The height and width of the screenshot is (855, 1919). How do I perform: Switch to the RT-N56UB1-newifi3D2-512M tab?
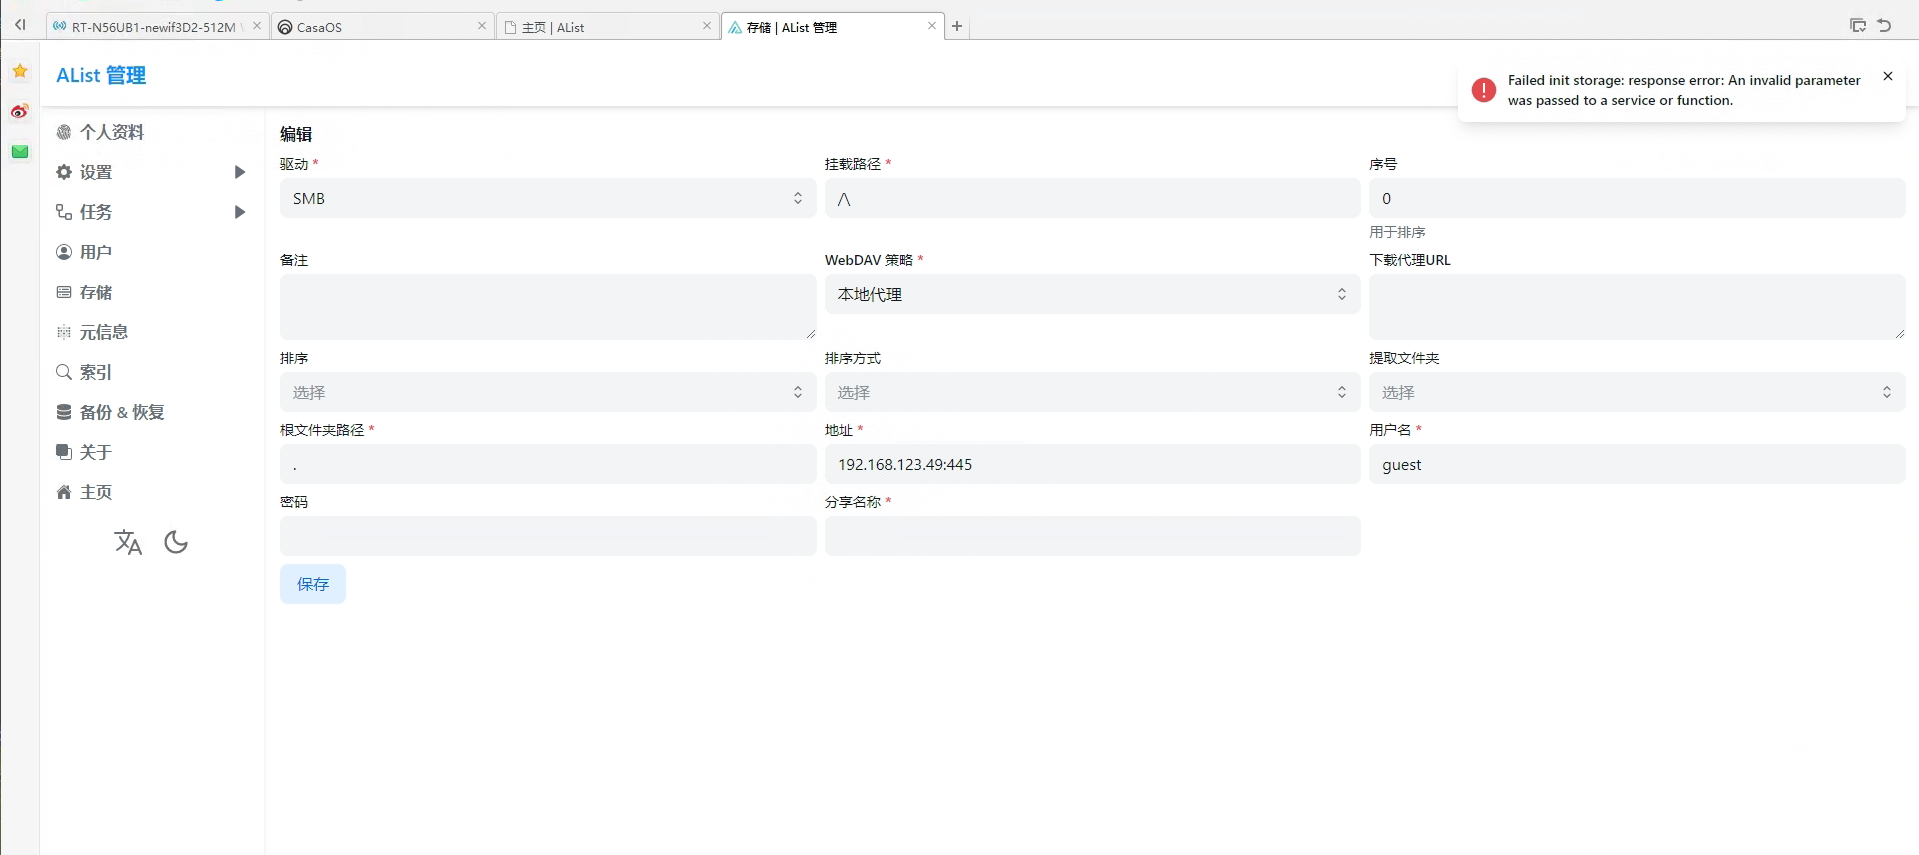pyautogui.click(x=157, y=27)
